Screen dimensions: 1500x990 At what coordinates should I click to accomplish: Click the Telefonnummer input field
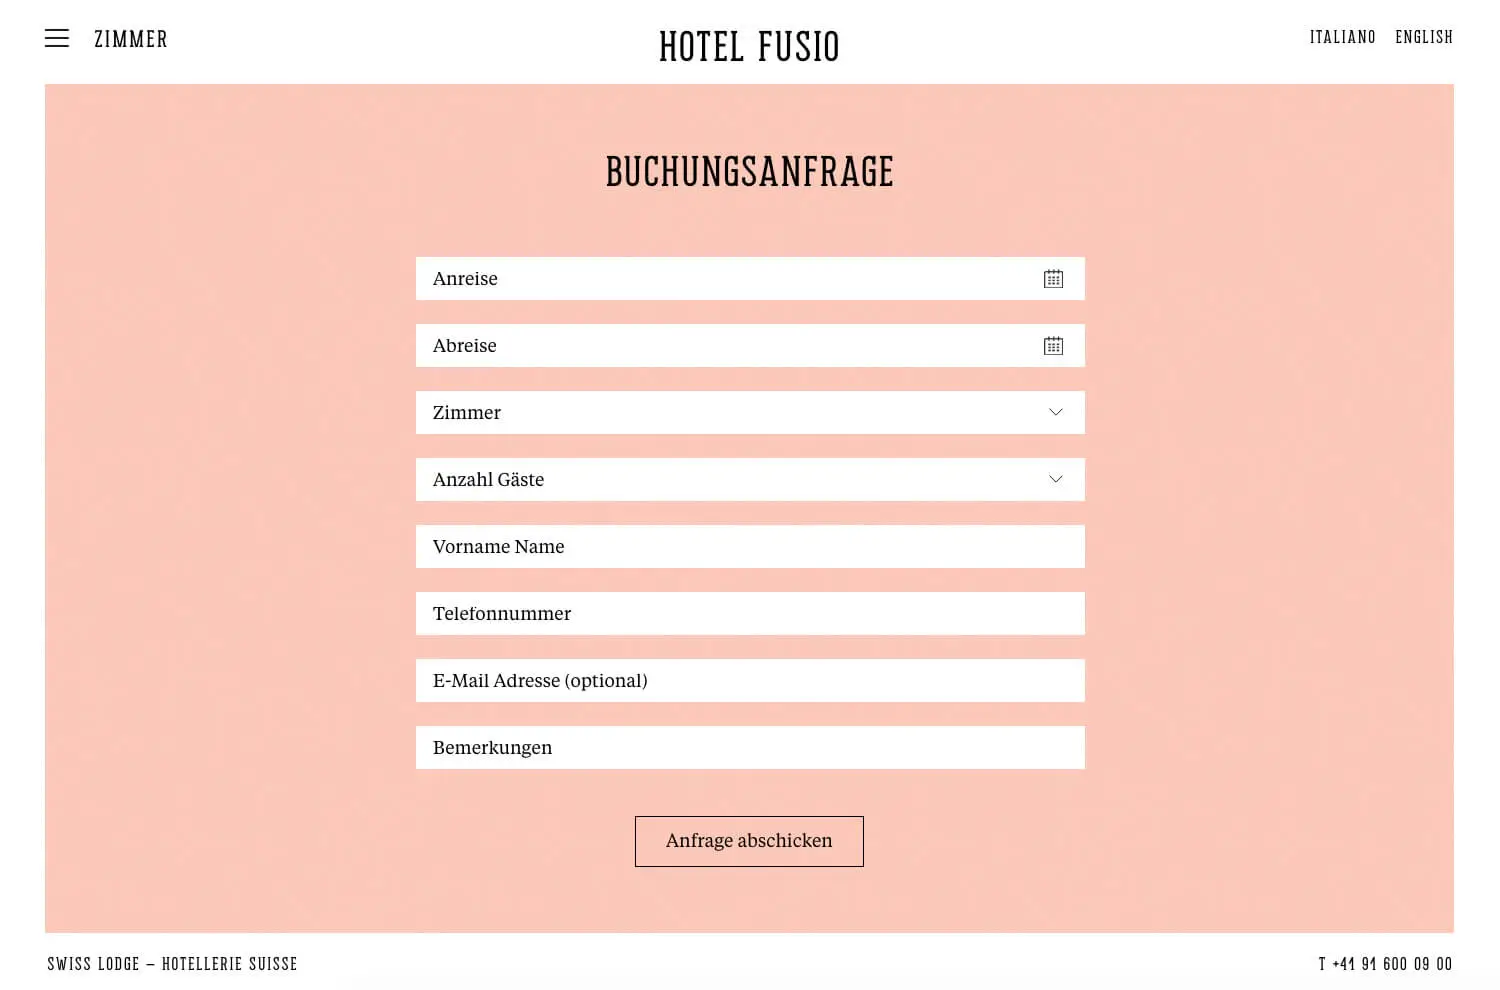(x=750, y=613)
